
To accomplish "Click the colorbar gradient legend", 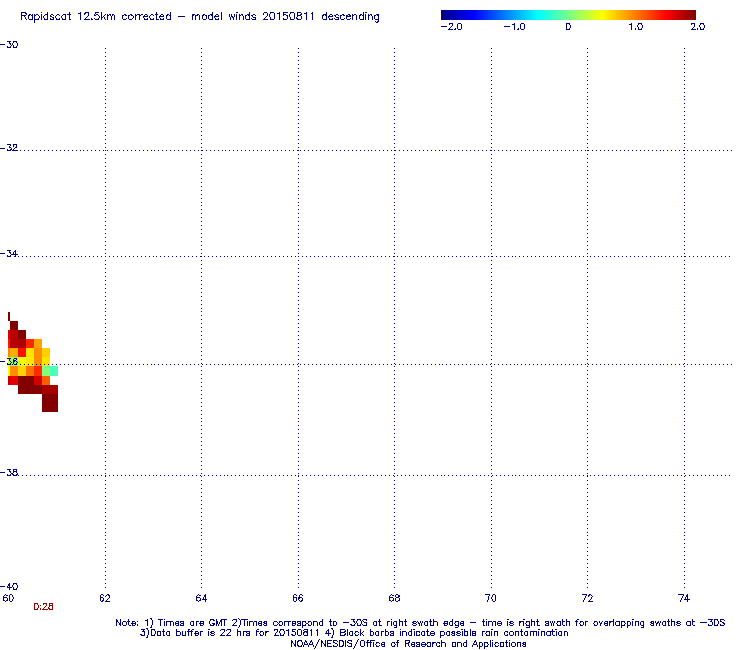I will (568, 15).
